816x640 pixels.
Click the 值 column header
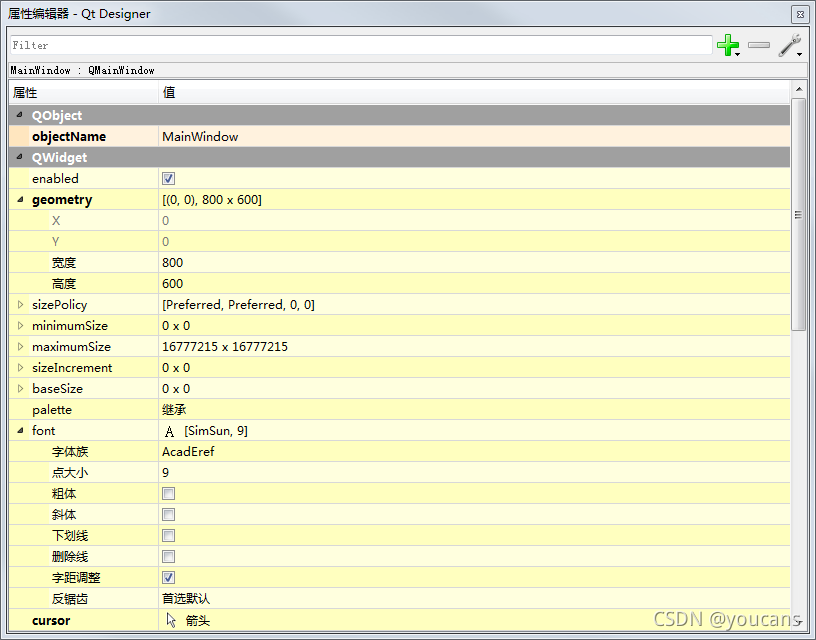coord(474,93)
